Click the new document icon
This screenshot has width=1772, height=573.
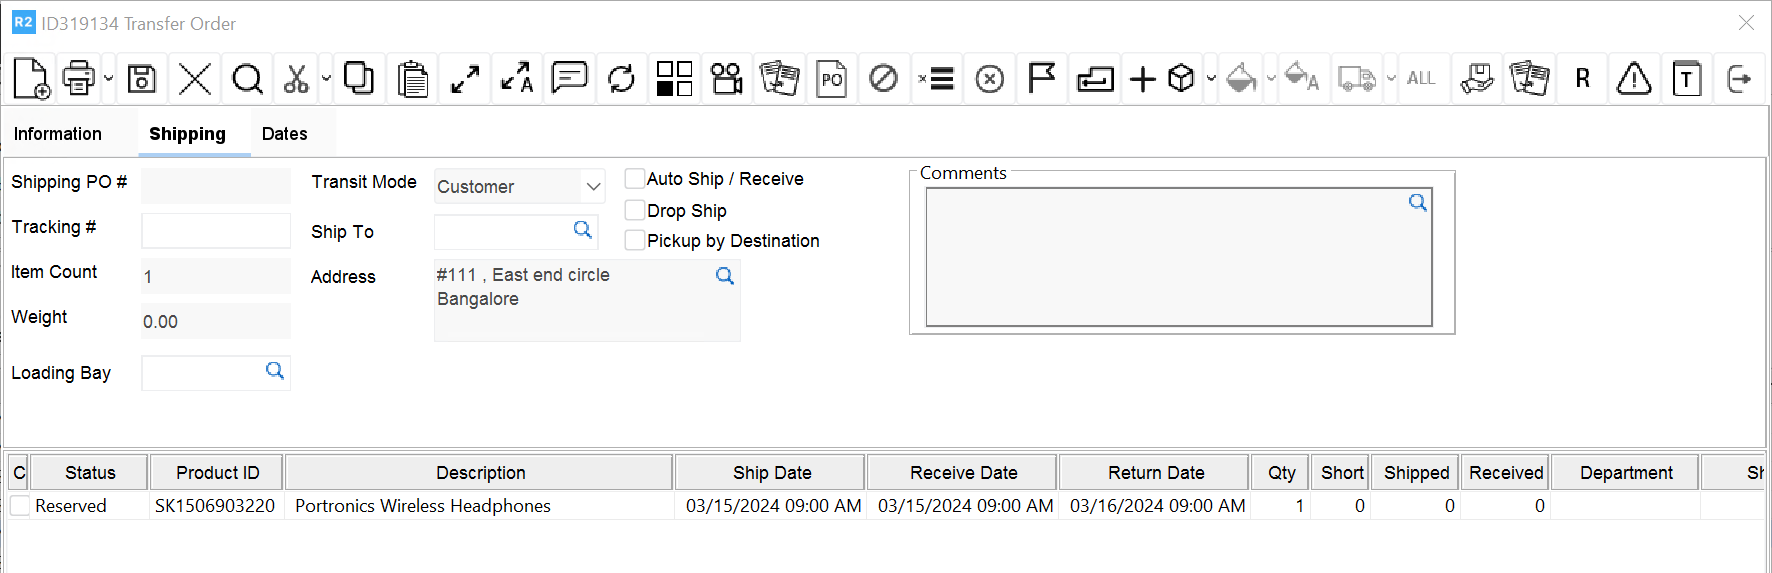tap(31, 78)
